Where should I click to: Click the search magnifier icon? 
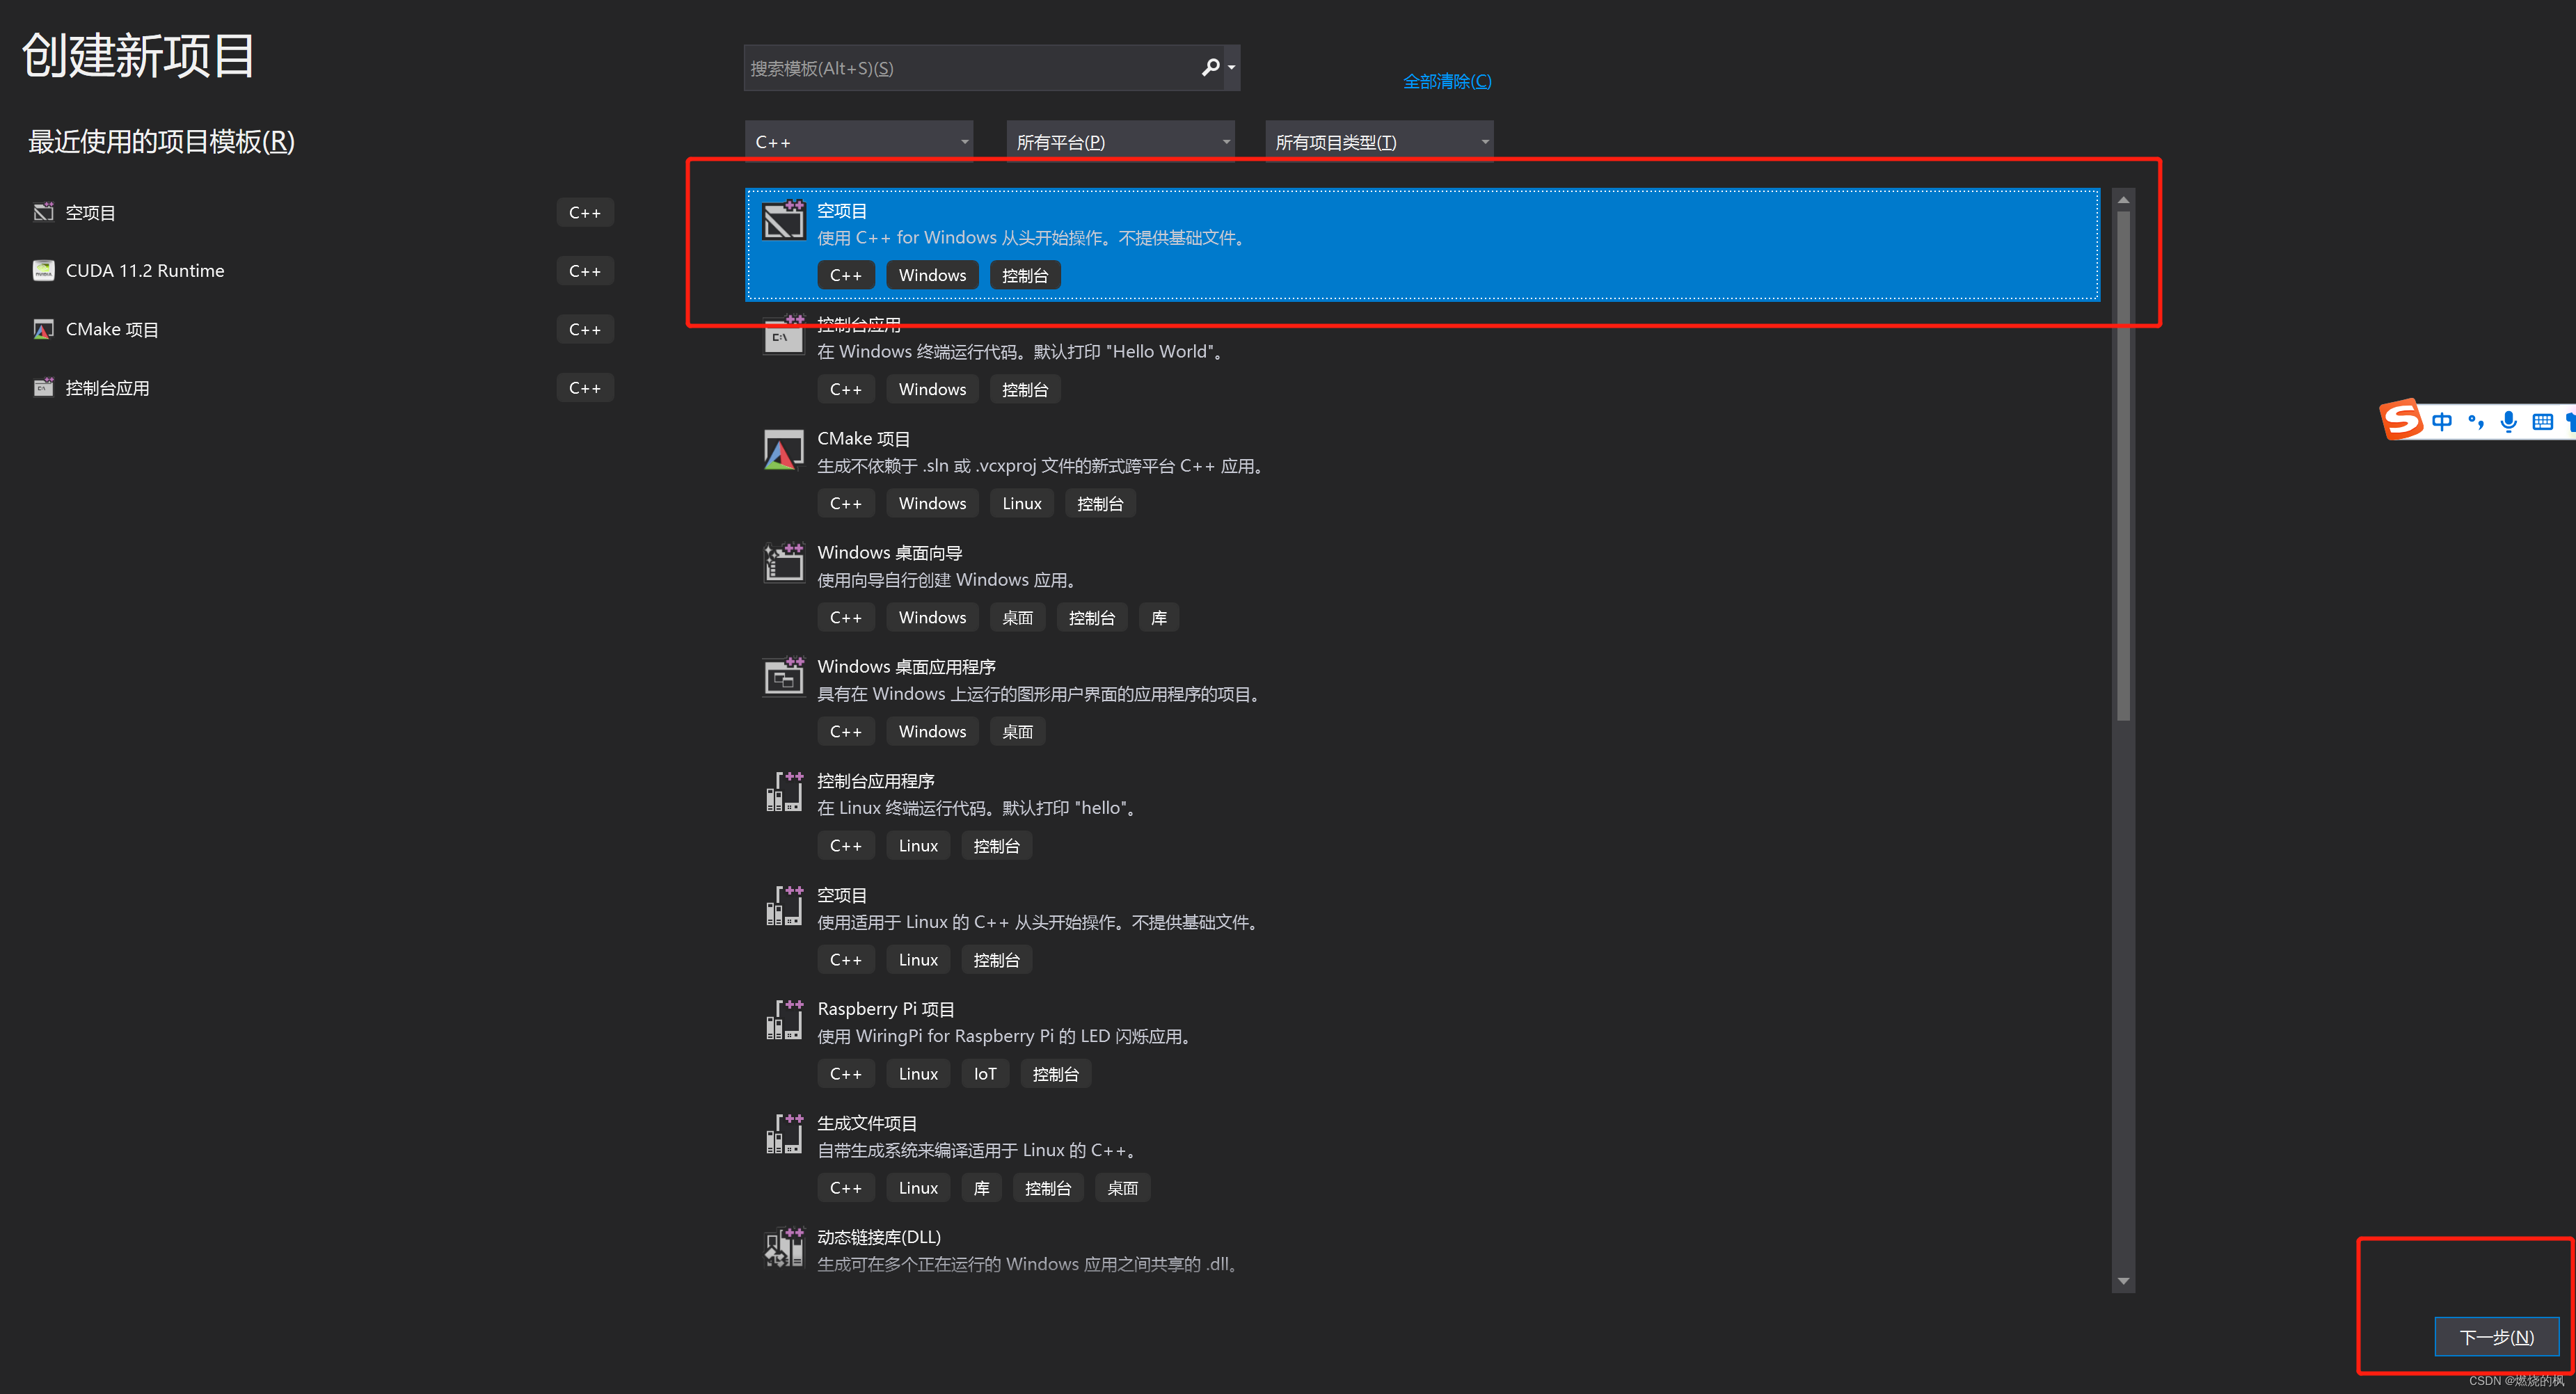tap(1210, 67)
